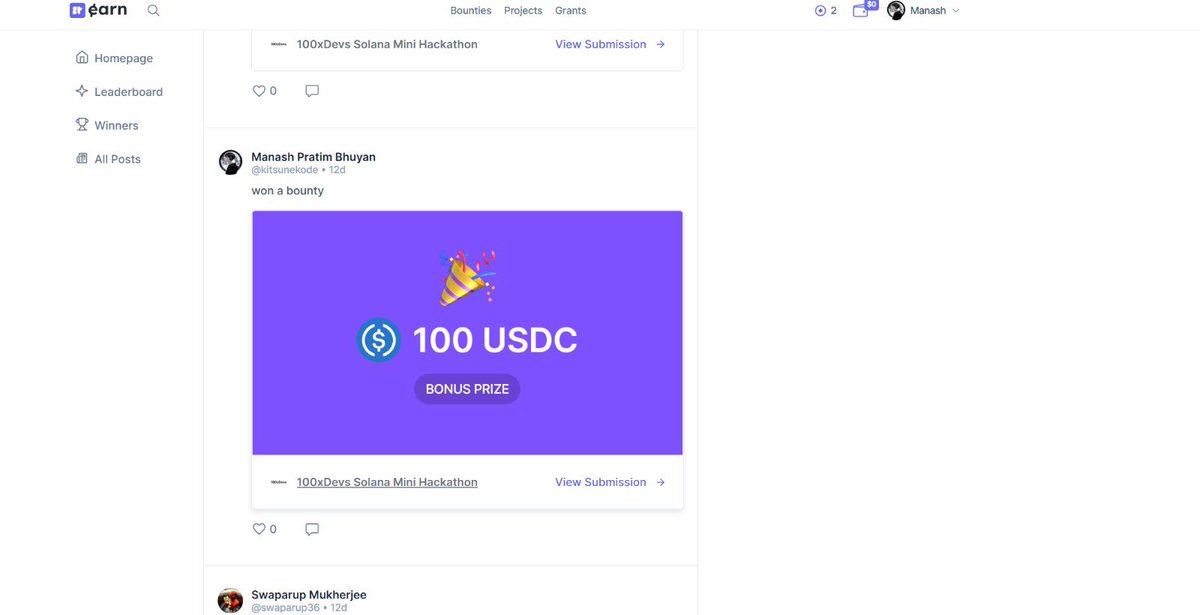Click Manash's profile avatar in the header
1200x615 pixels.
896,10
